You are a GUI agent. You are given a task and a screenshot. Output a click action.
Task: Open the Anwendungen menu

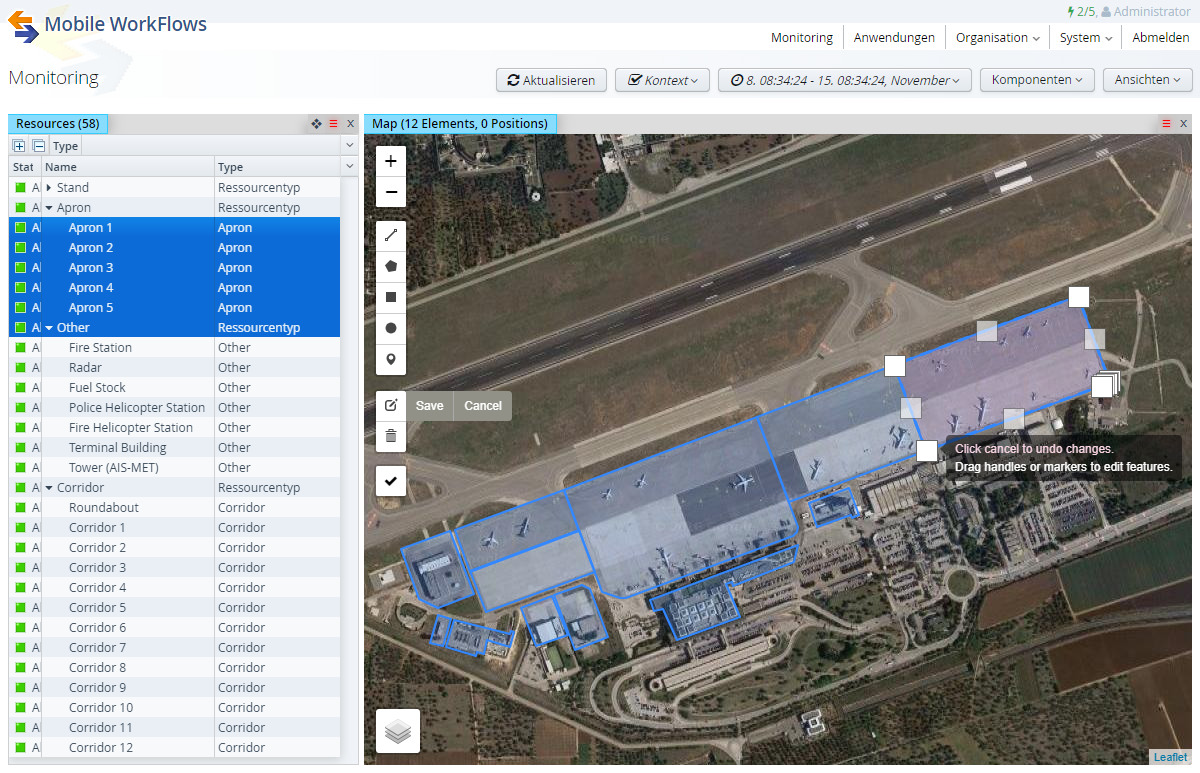pos(894,38)
